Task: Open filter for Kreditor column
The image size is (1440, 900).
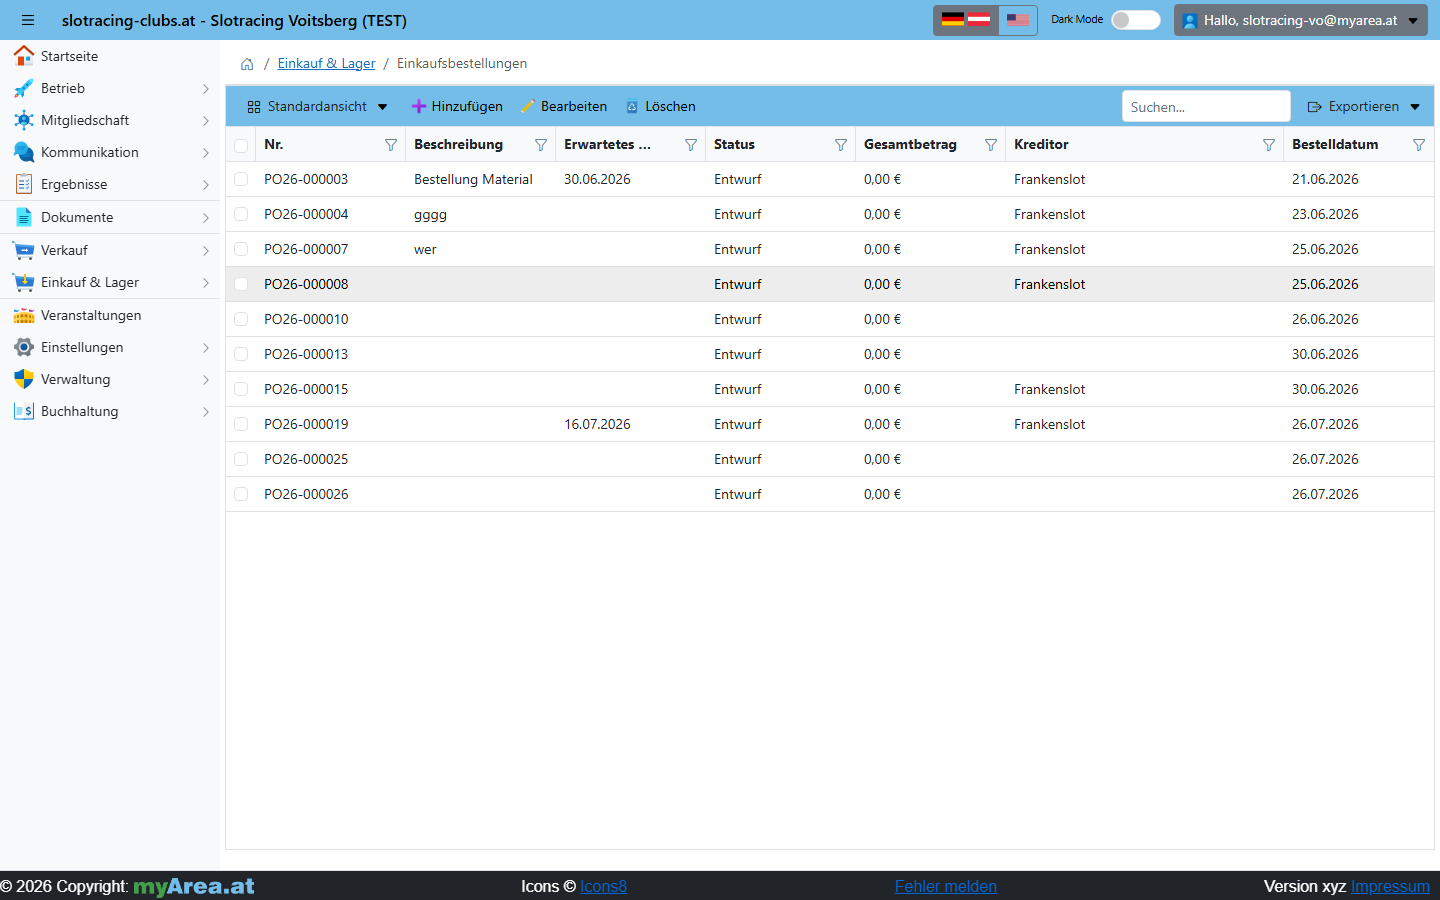Action: (x=1269, y=145)
